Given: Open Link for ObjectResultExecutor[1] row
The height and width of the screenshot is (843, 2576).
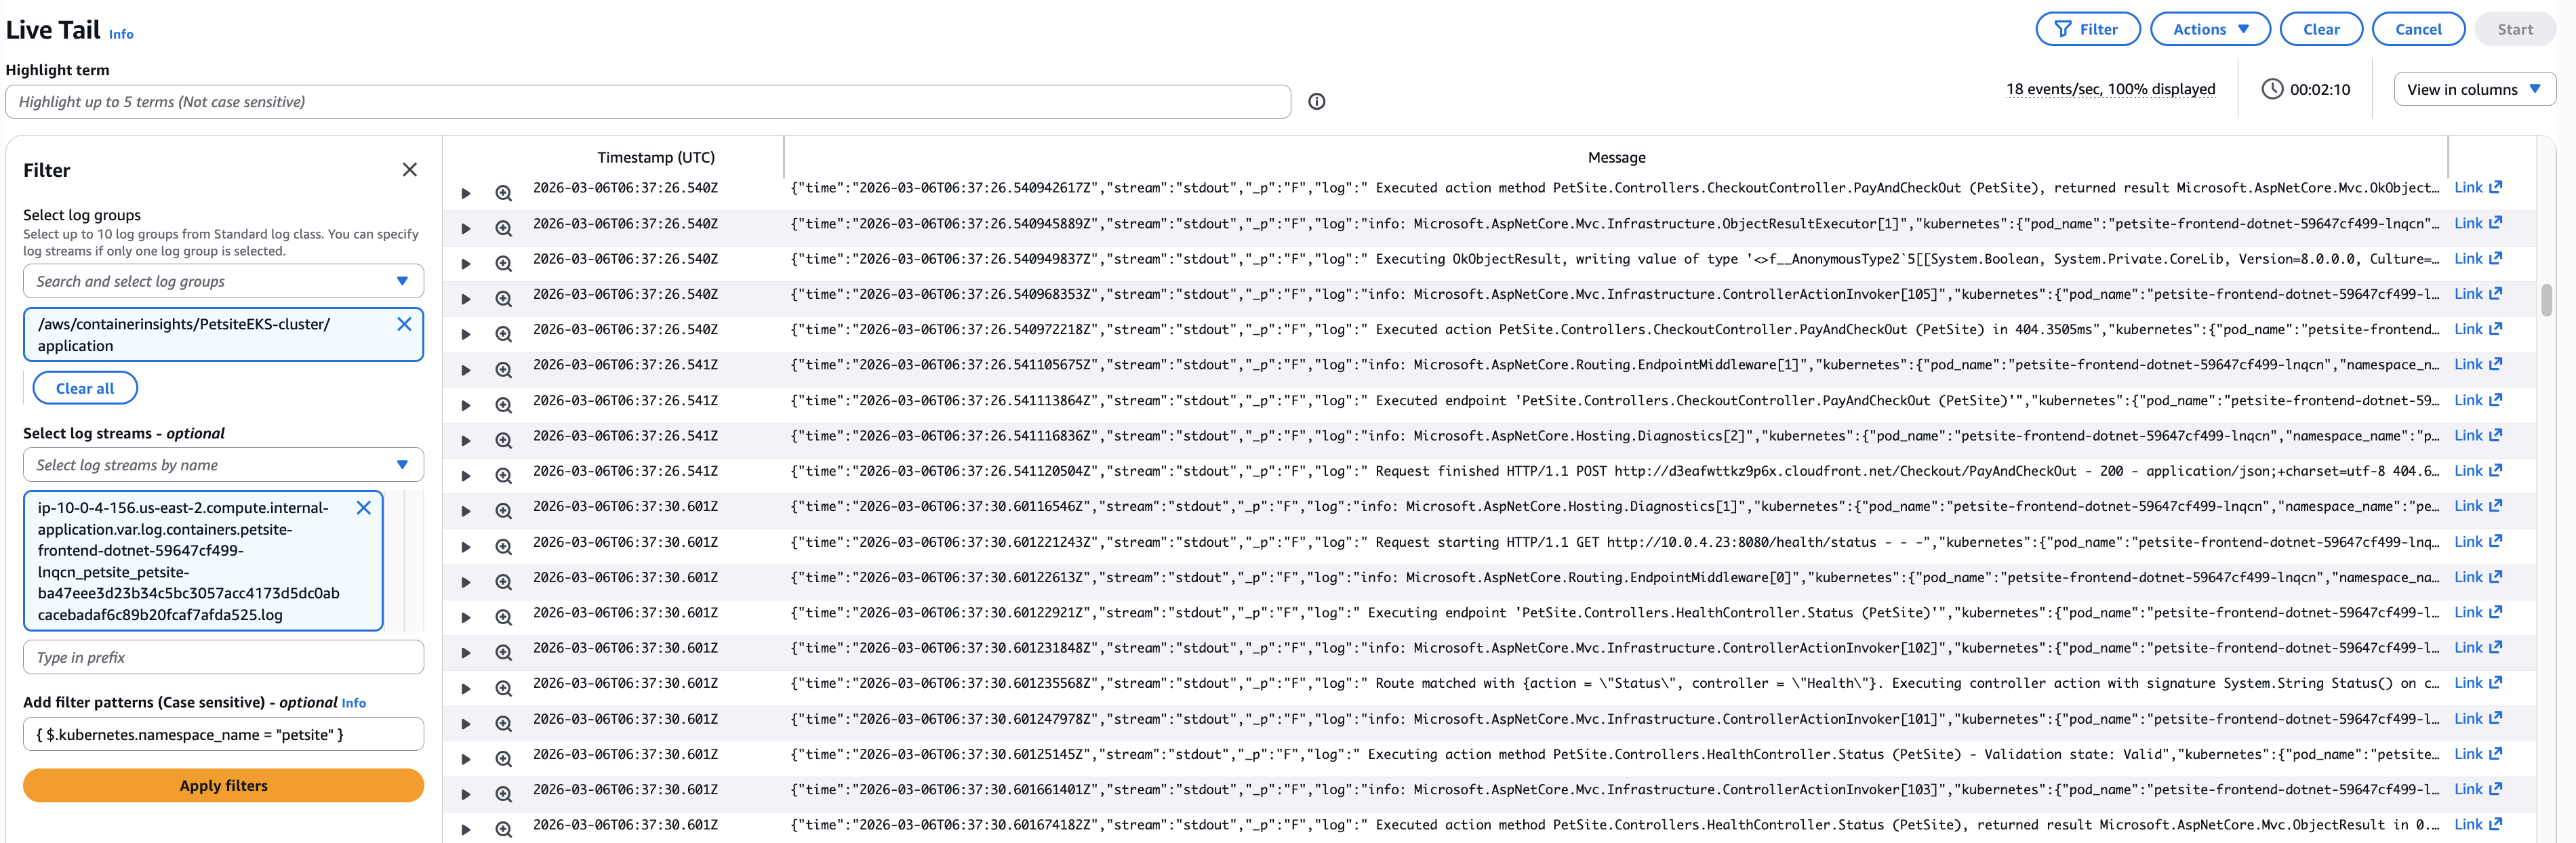Looking at the screenshot, I should click(2477, 223).
